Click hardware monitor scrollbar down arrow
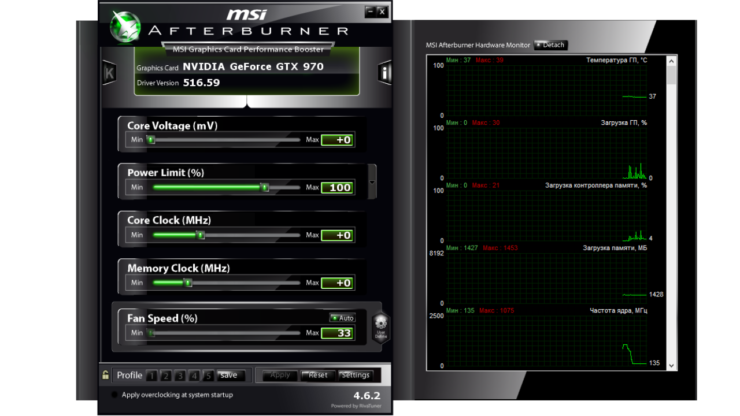Image resolution: width=740 pixels, height=416 pixels. coord(671,365)
